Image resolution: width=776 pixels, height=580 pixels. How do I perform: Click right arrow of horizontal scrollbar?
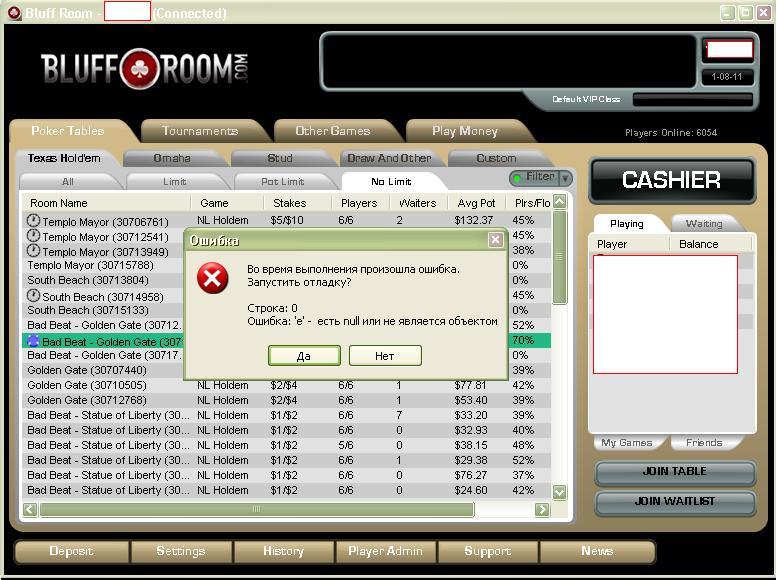click(x=542, y=509)
